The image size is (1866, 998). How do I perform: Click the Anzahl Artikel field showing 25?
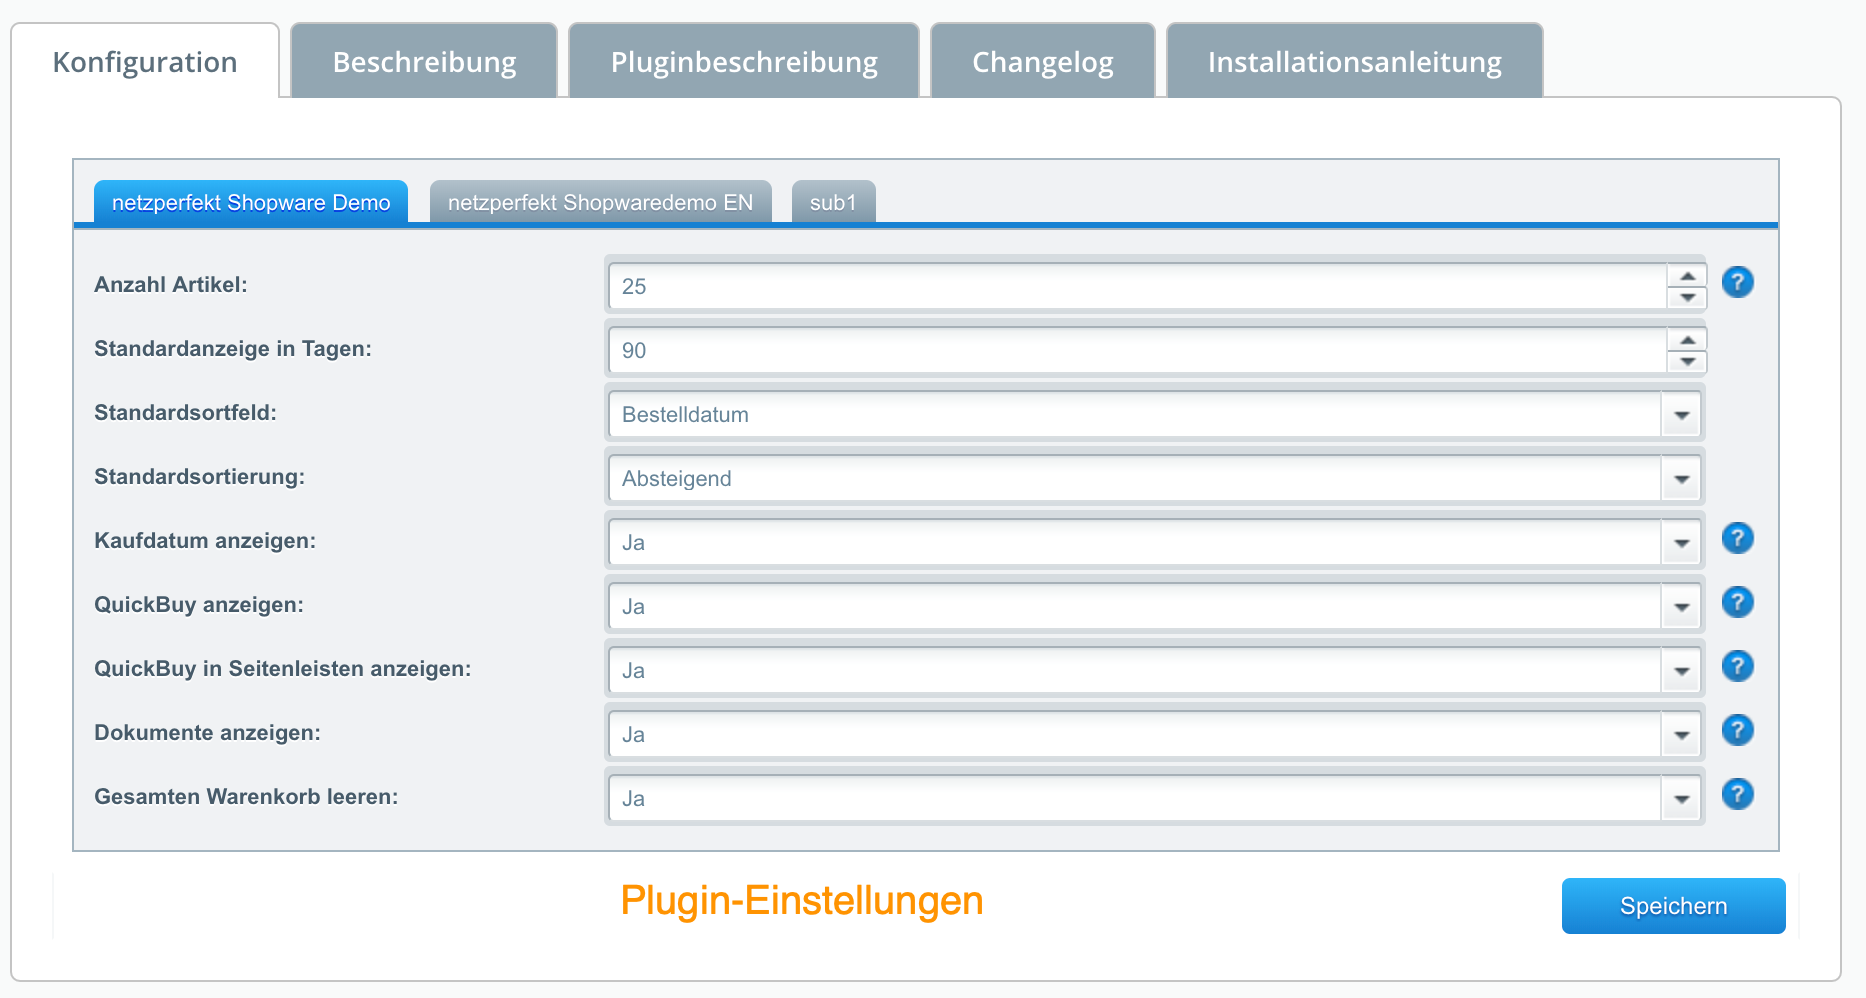[1137, 286]
